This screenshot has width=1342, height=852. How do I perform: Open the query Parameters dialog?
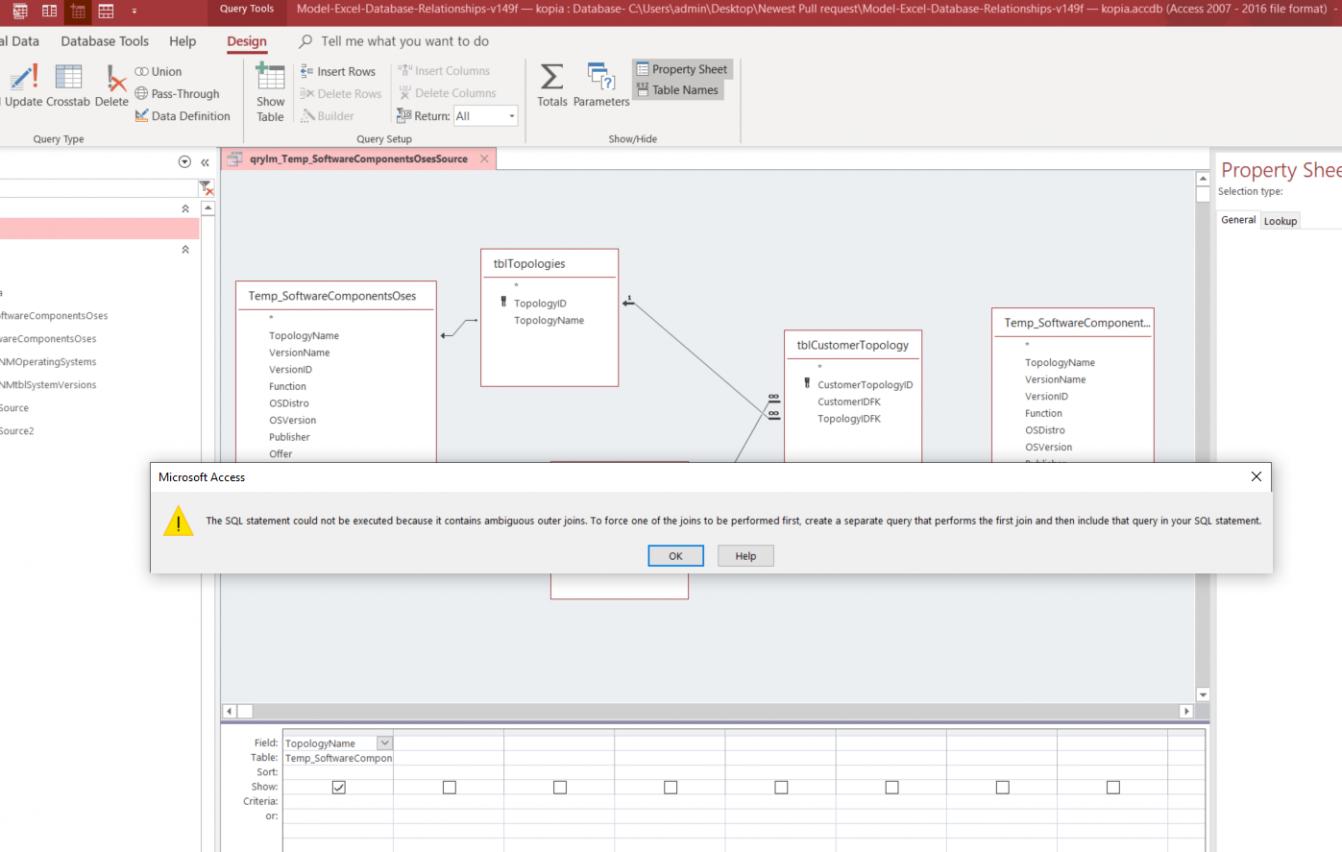point(602,85)
